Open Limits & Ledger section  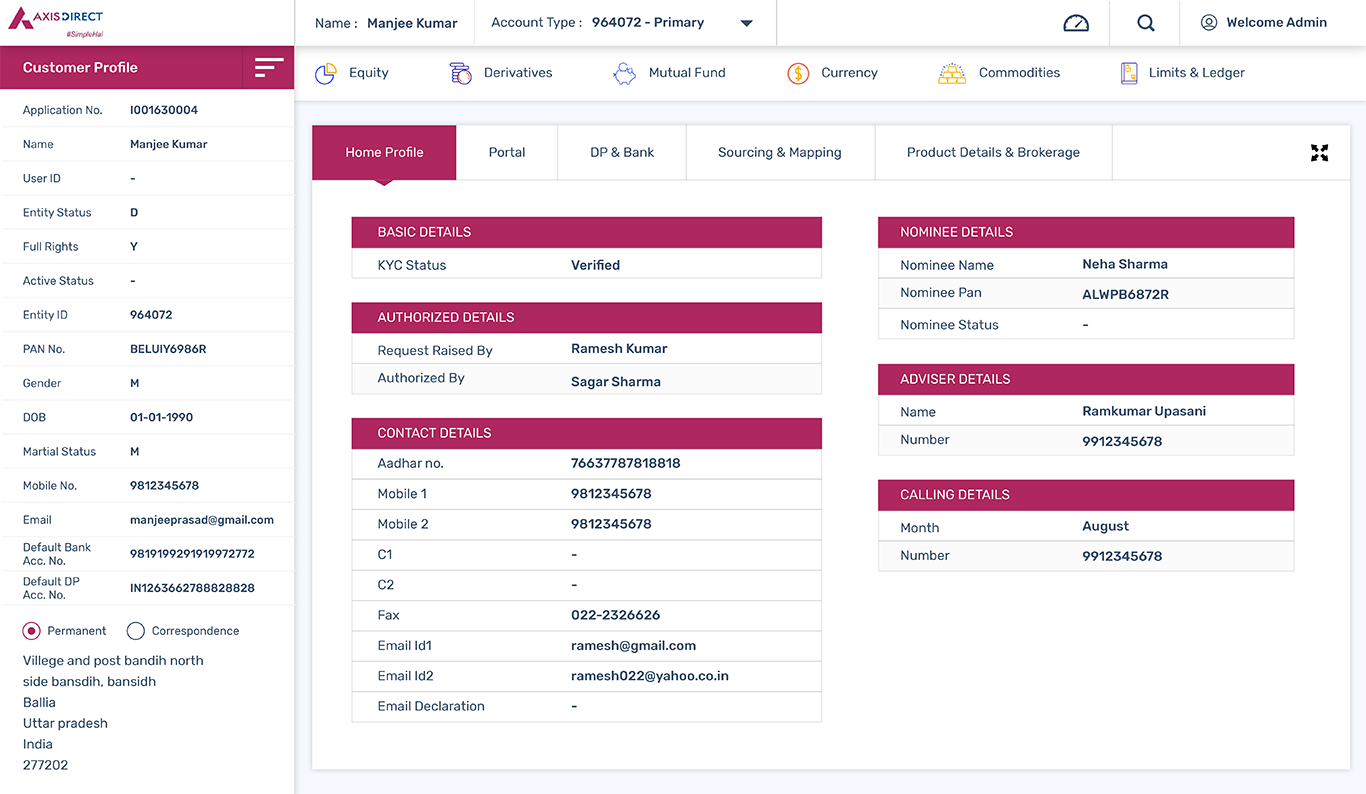1182,73
